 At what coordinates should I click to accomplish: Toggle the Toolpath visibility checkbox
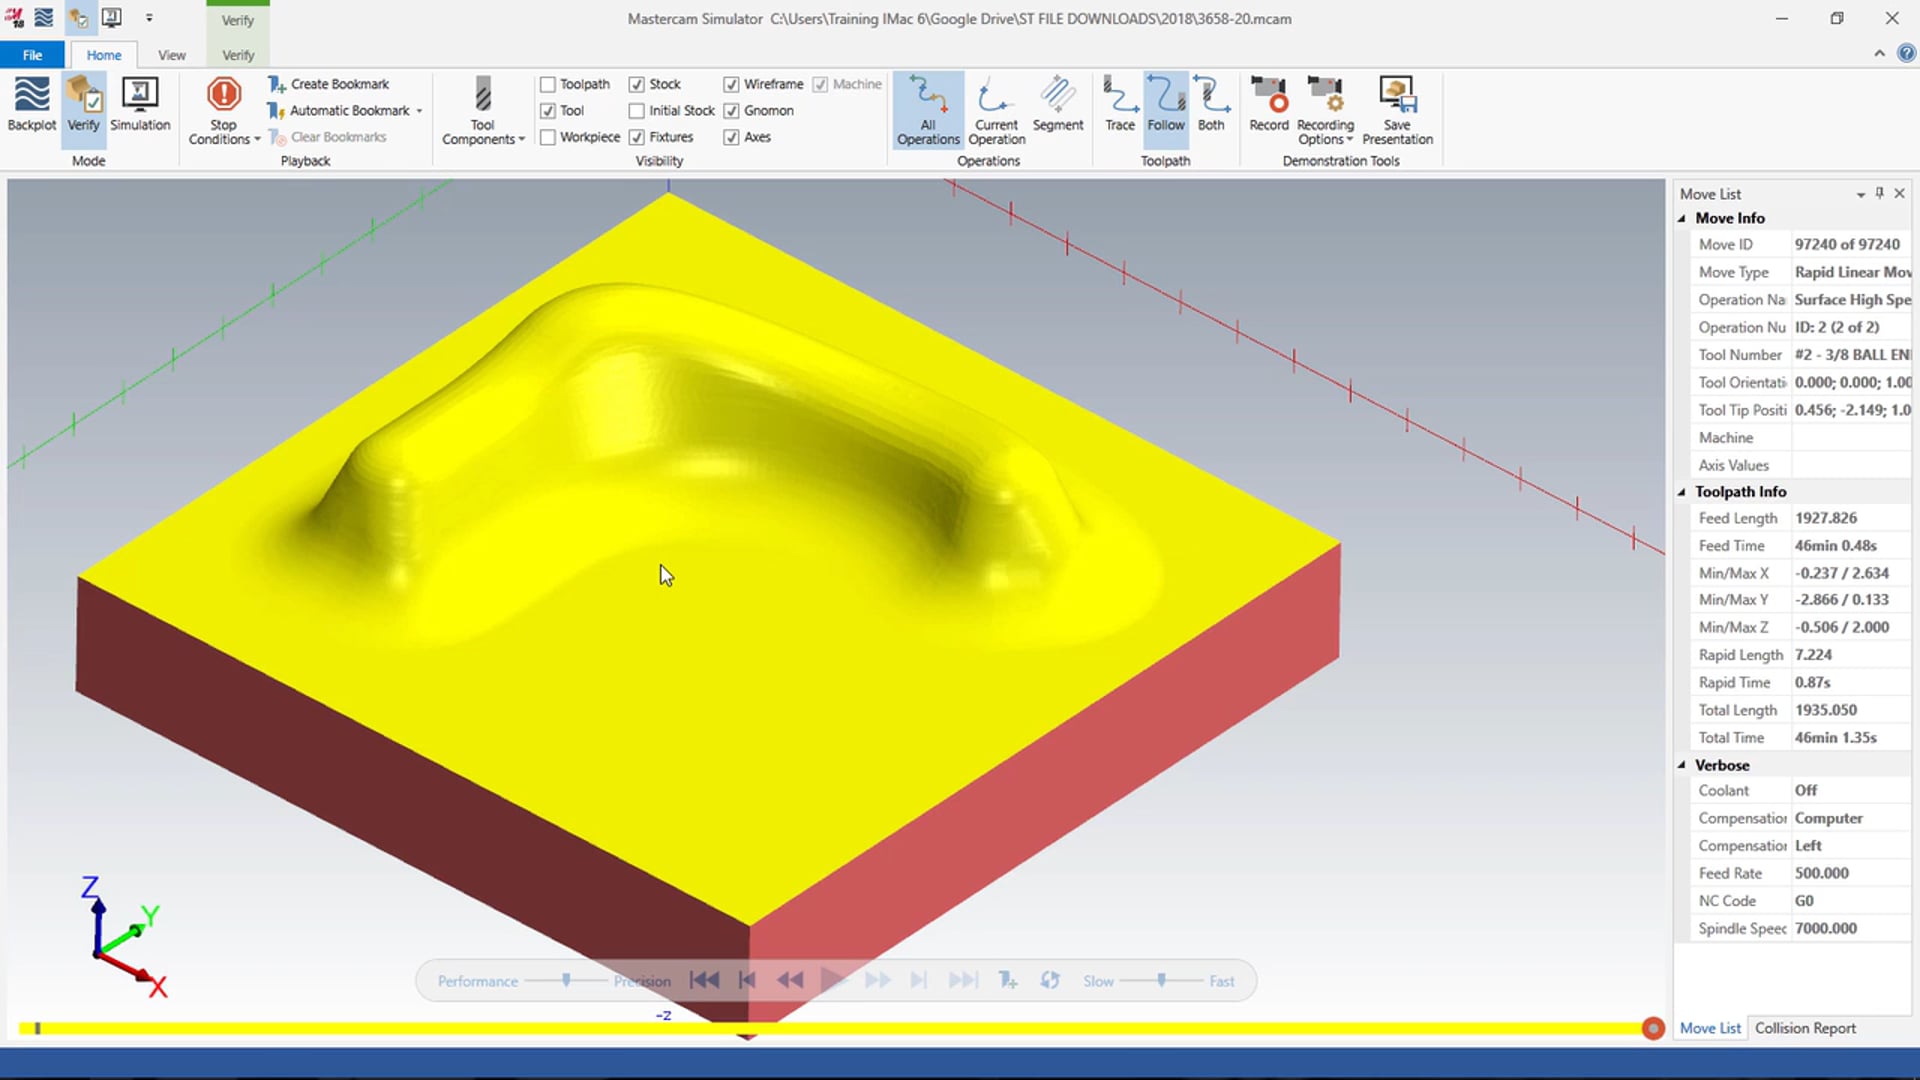pos(547,83)
